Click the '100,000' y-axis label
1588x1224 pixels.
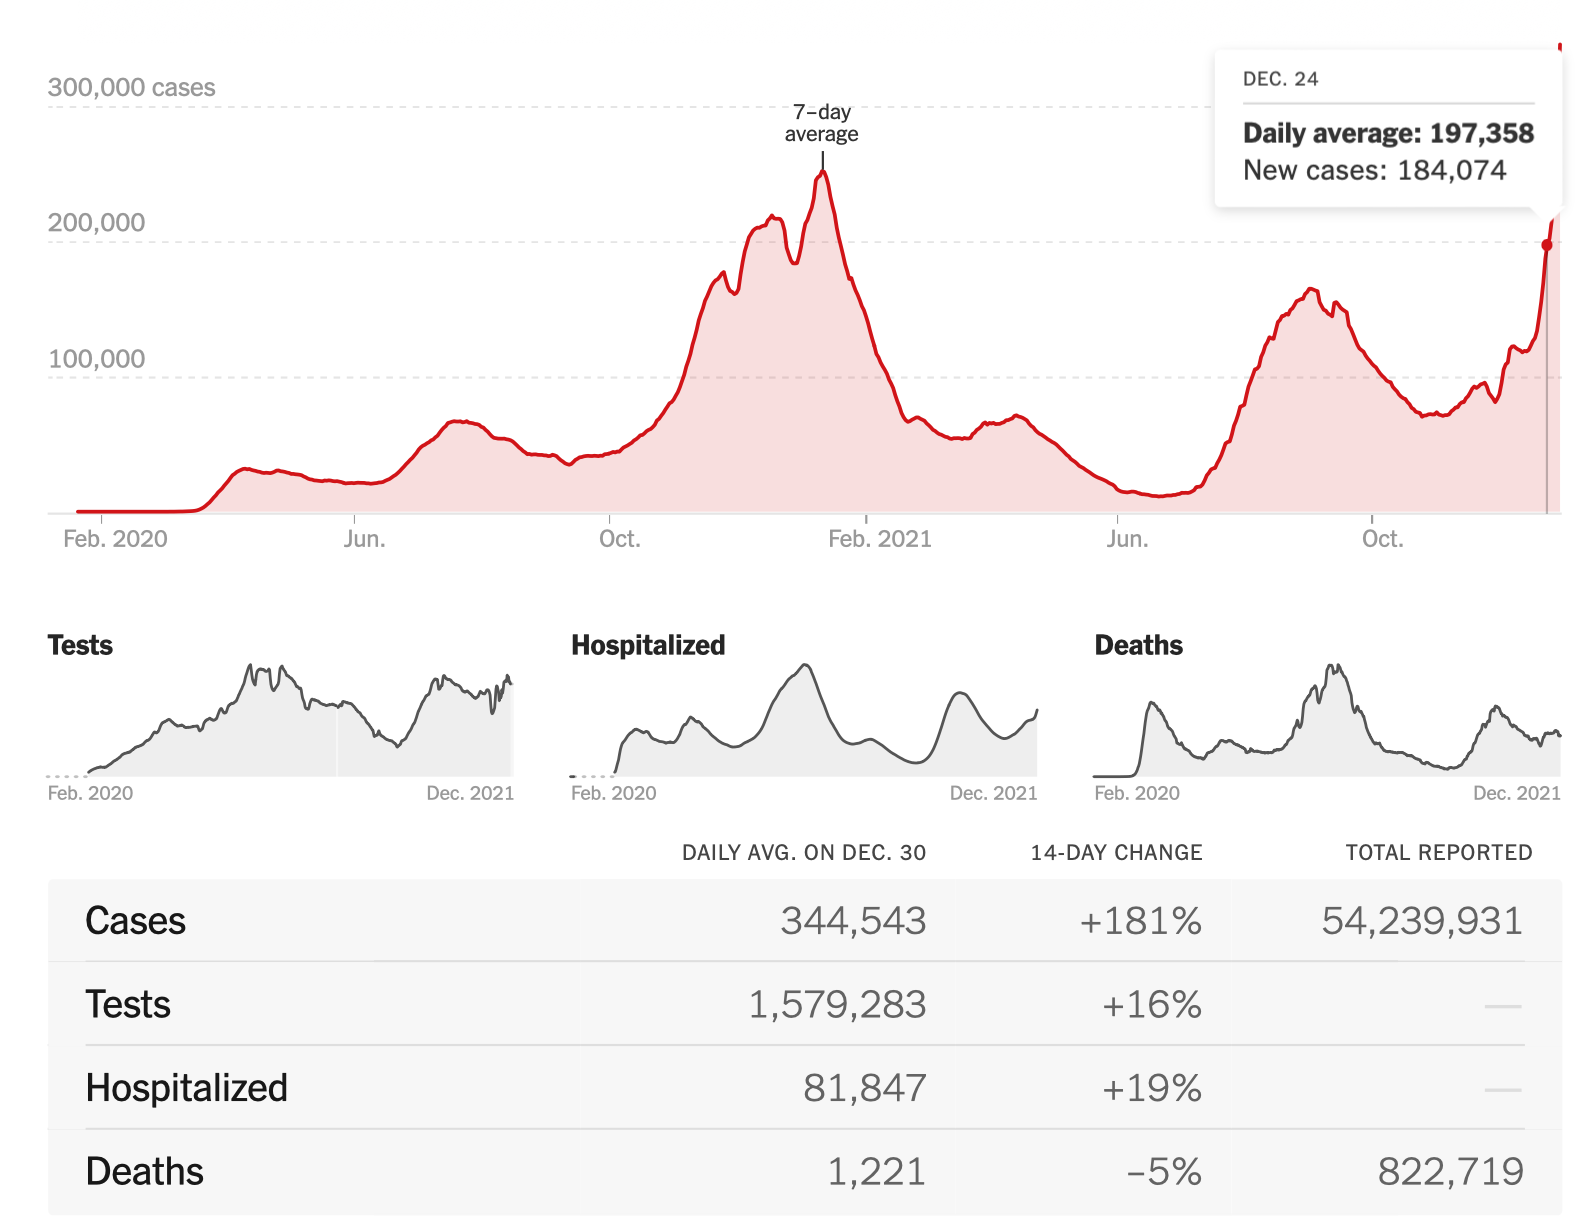[96, 358]
